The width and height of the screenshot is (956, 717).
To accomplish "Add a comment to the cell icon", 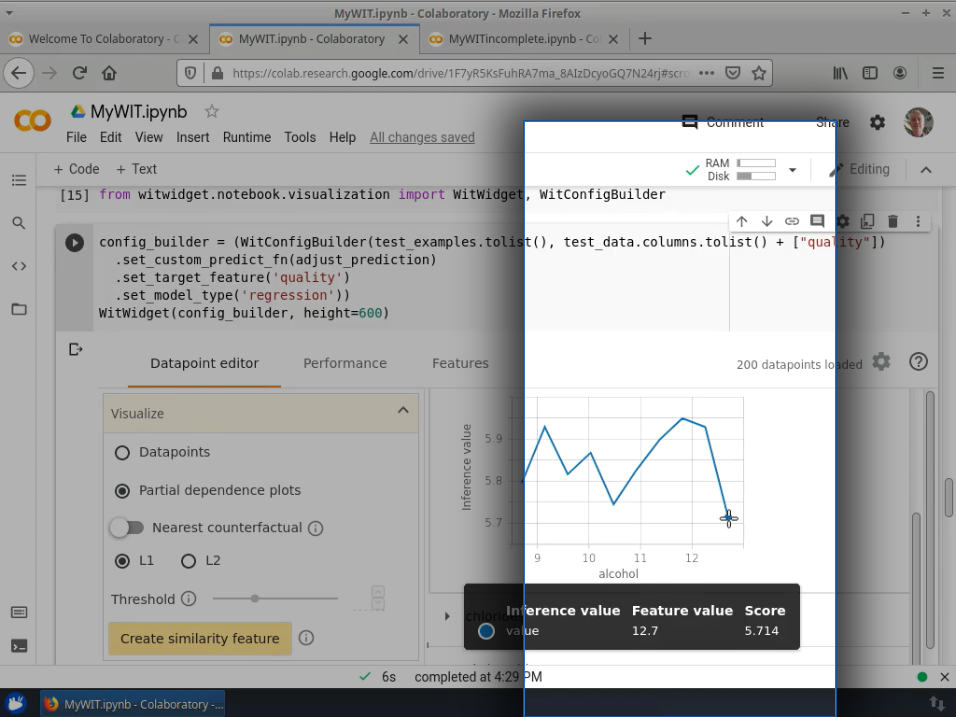I will 817,221.
